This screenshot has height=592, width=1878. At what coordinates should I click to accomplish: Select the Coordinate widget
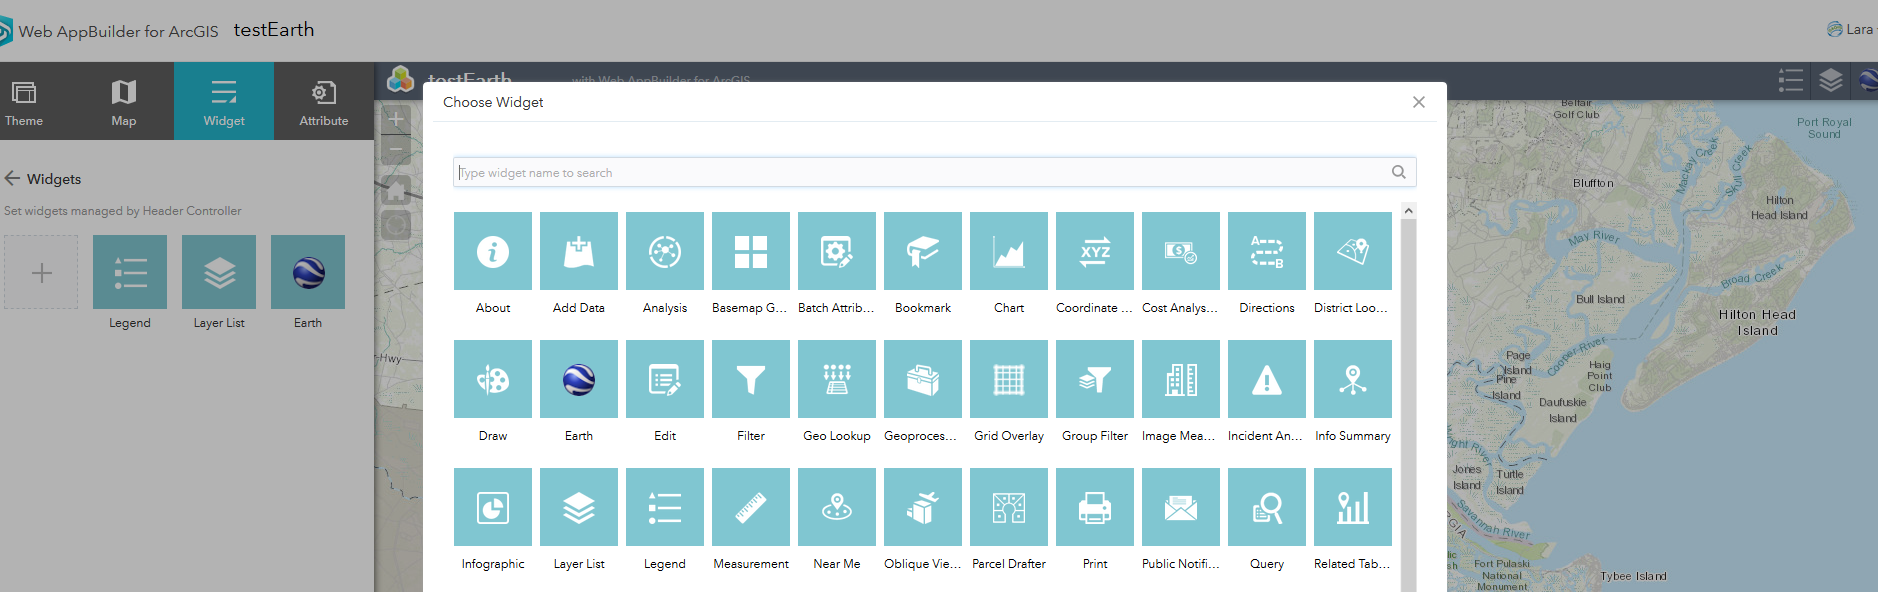(x=1094, y=251)
